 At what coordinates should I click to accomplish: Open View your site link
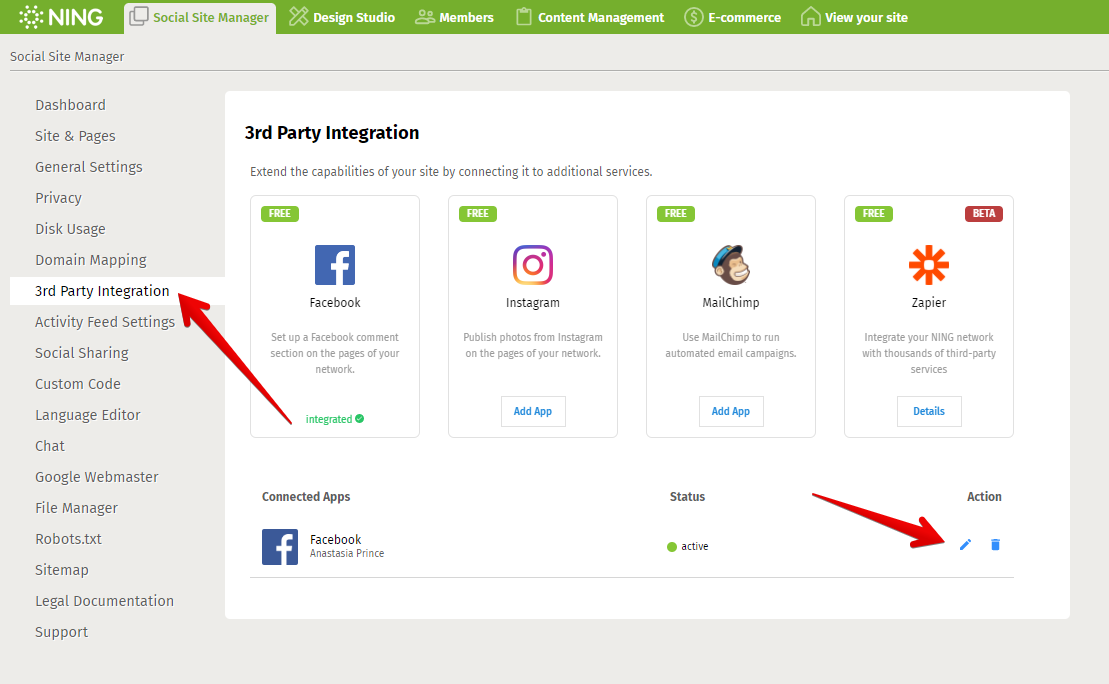point(854,17)
